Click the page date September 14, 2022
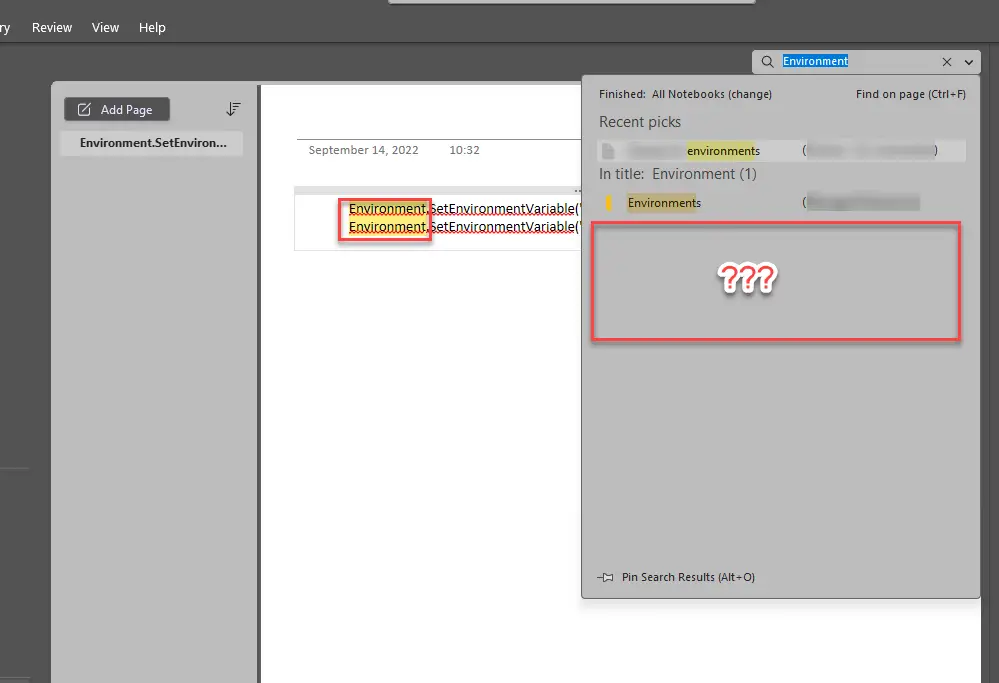Image resolution: width=999 pixels, height=683 pixels. [363, 150]
